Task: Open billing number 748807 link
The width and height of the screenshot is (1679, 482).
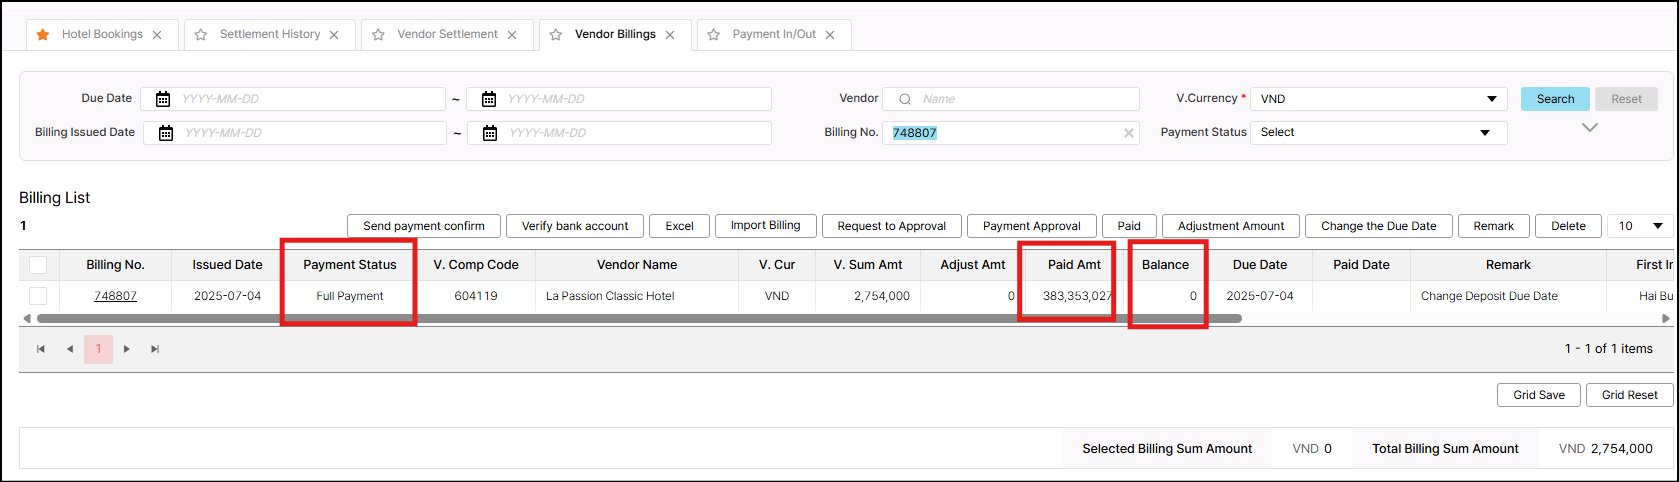Action: (x=115, y=296)
